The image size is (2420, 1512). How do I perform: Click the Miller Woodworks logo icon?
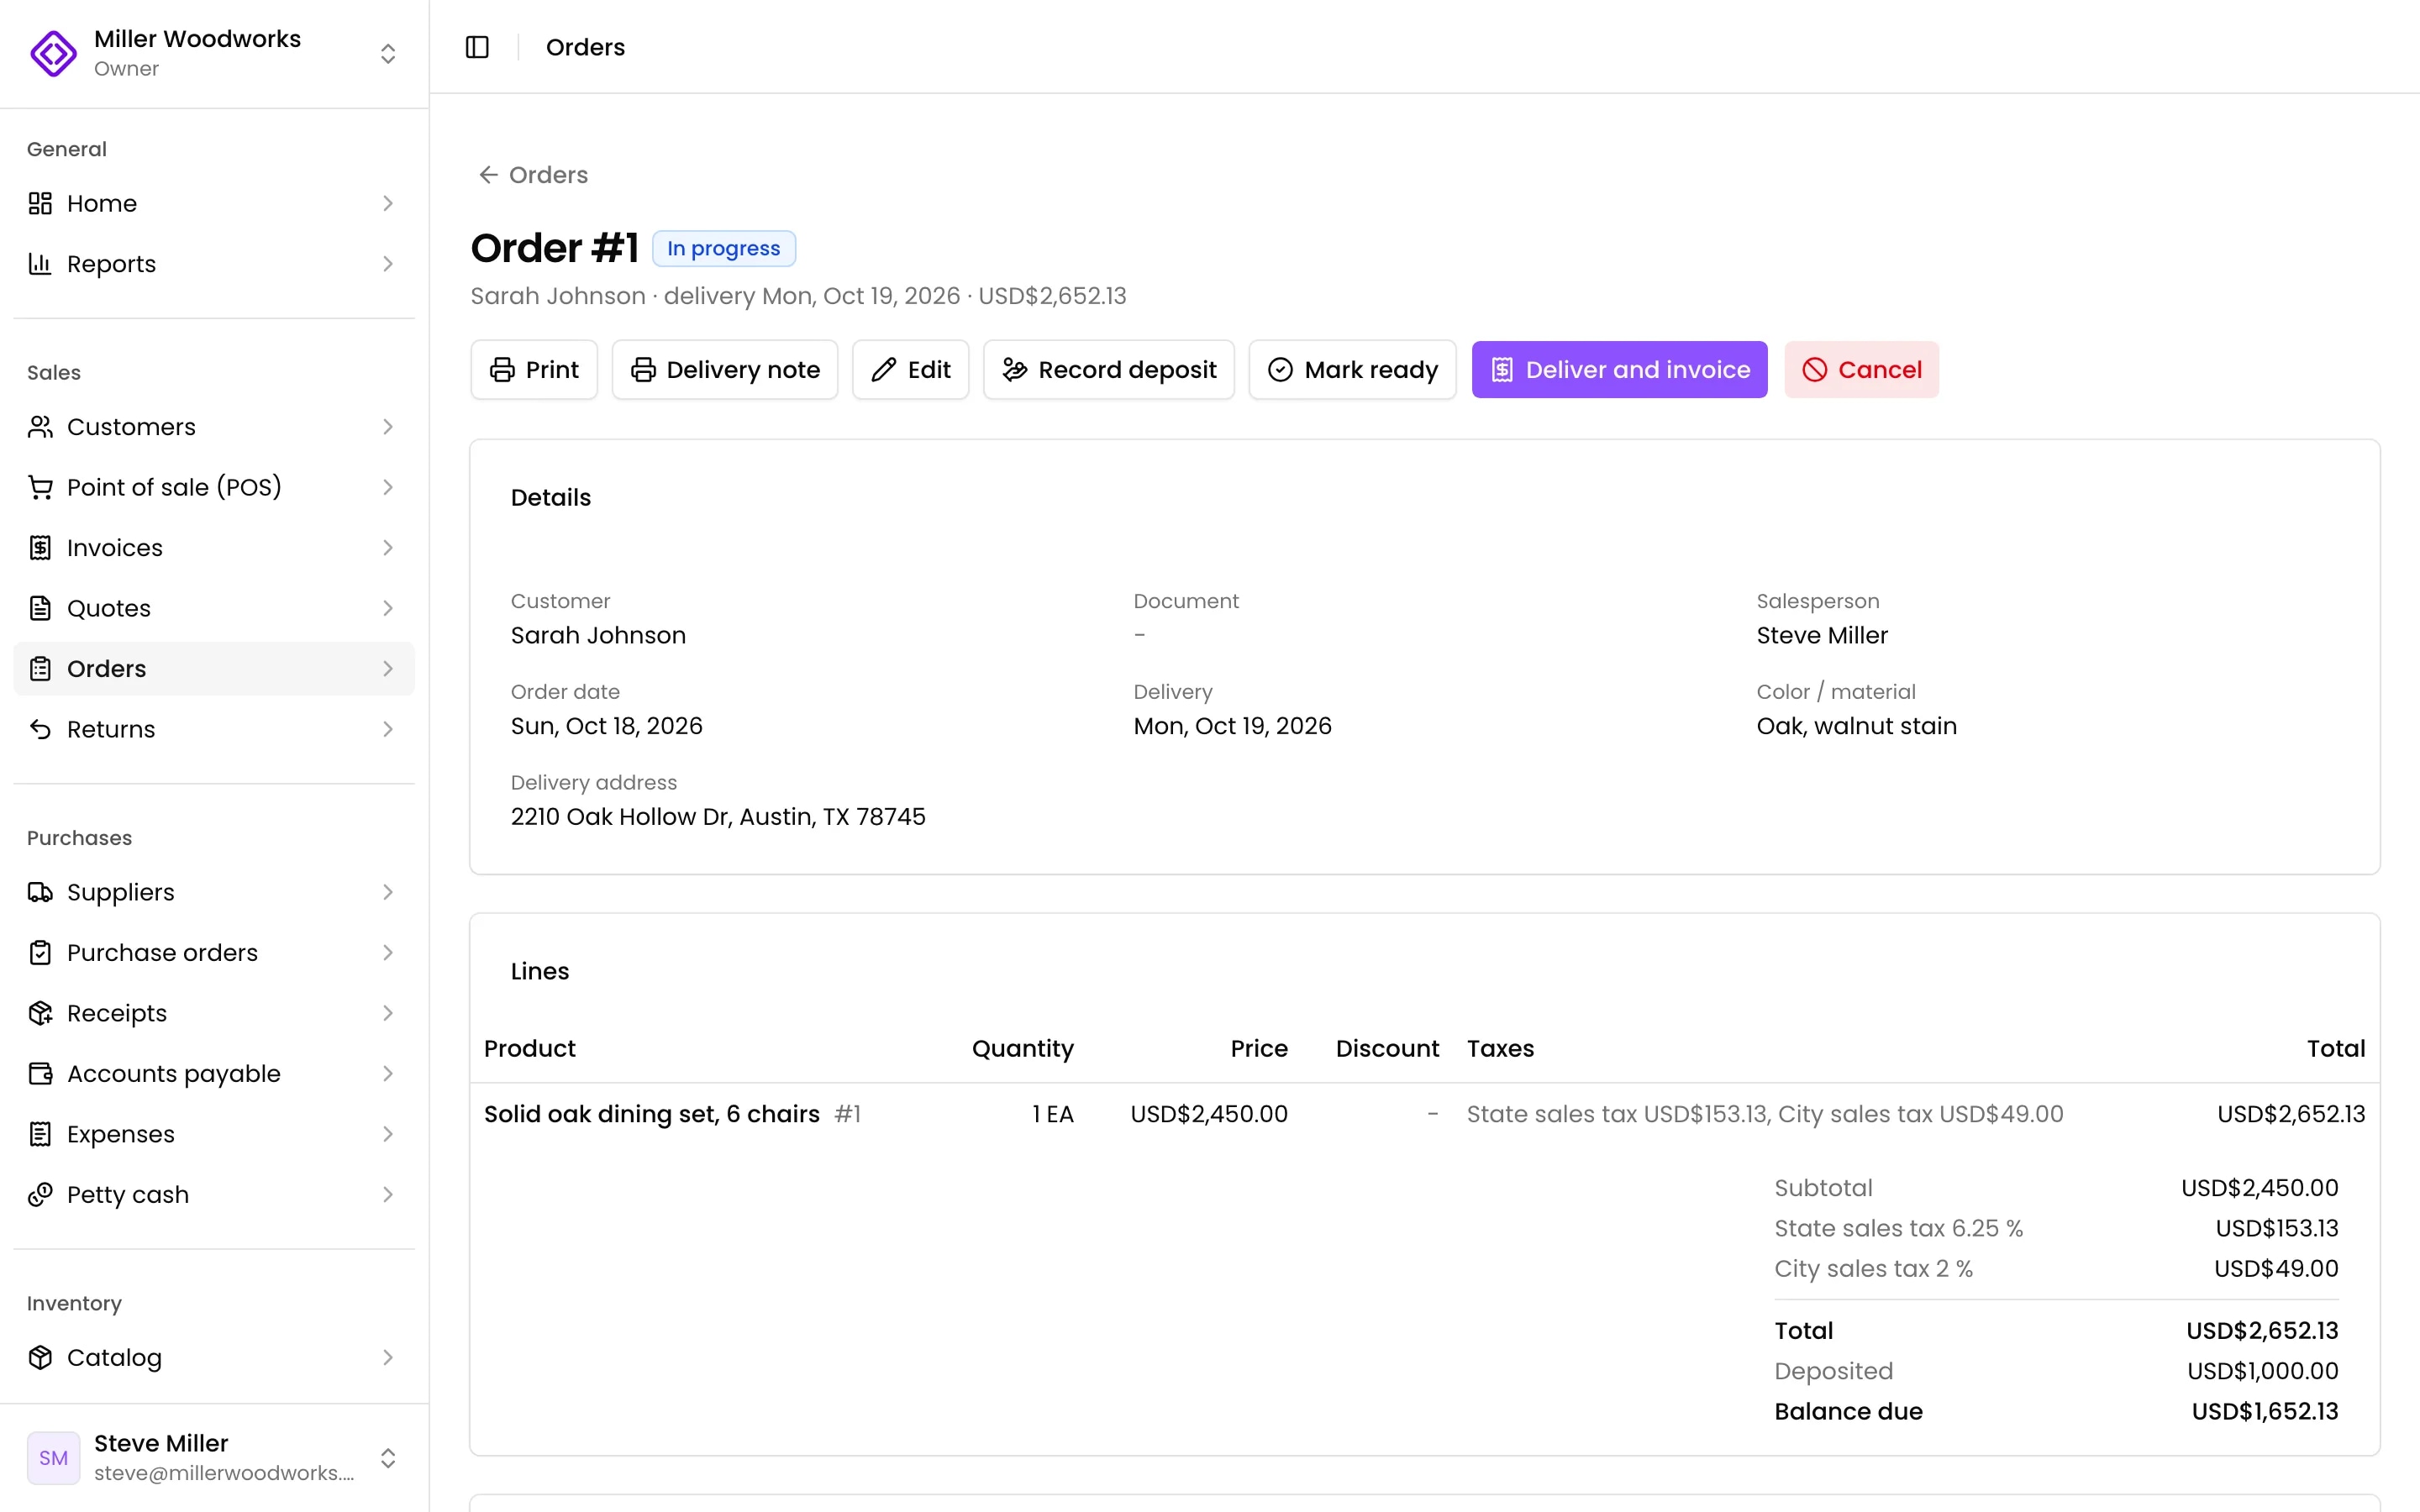pyautogui.click(x=53, y=53)
